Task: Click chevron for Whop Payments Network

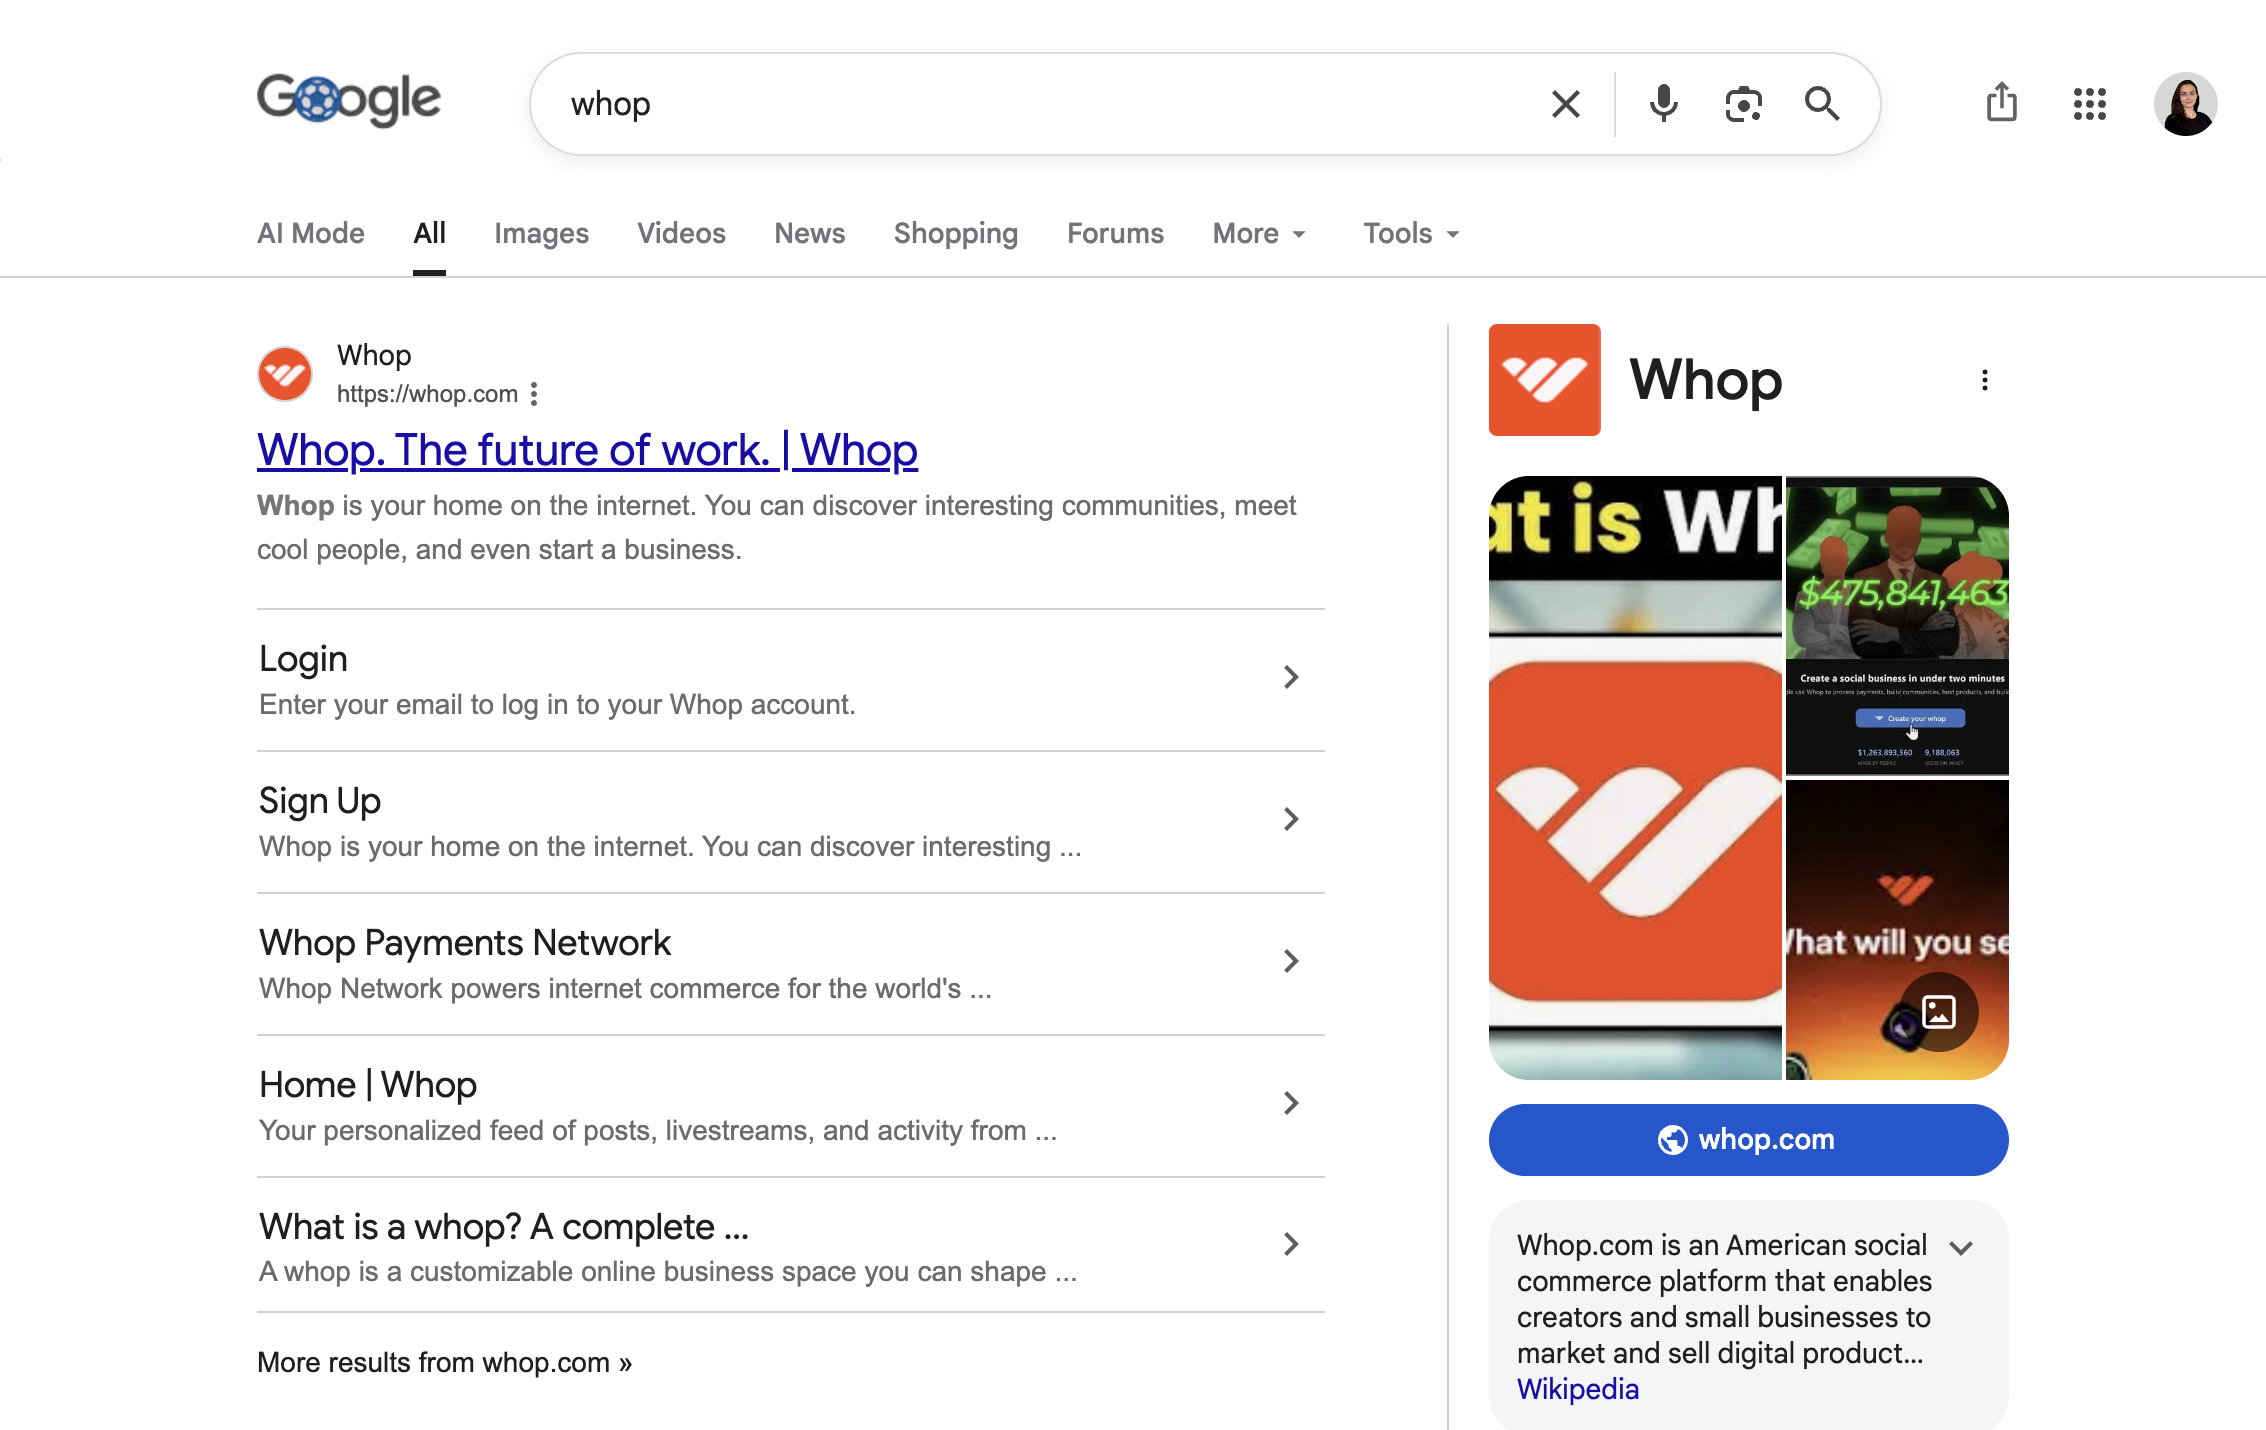Action: pyautogui.click(x=1291, y=961)
